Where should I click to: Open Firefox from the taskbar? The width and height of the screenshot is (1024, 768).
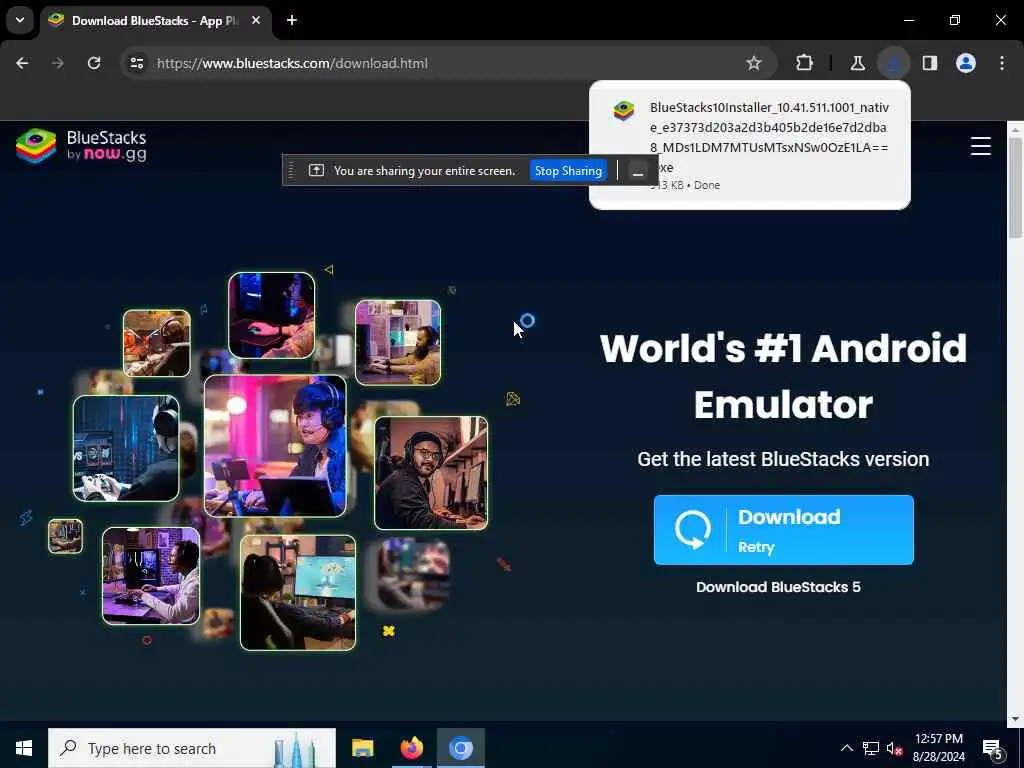click(411, 748)
